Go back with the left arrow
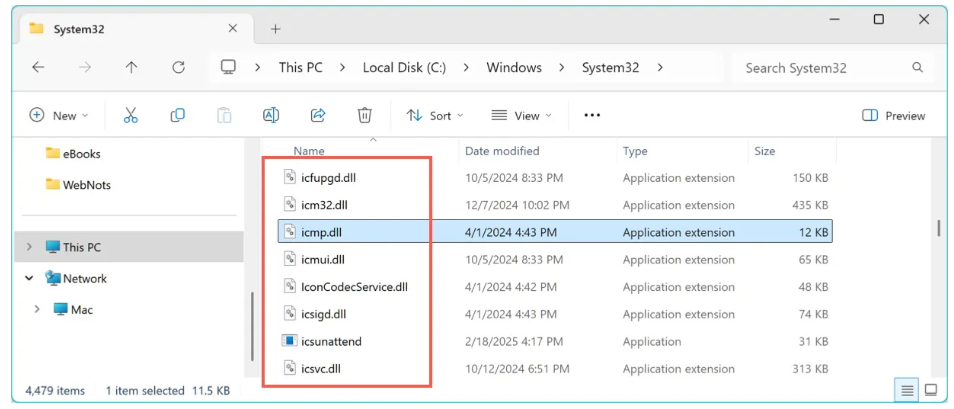Image resolution: width=954 pixels, height=409 pixels. (x=38, y=68)
